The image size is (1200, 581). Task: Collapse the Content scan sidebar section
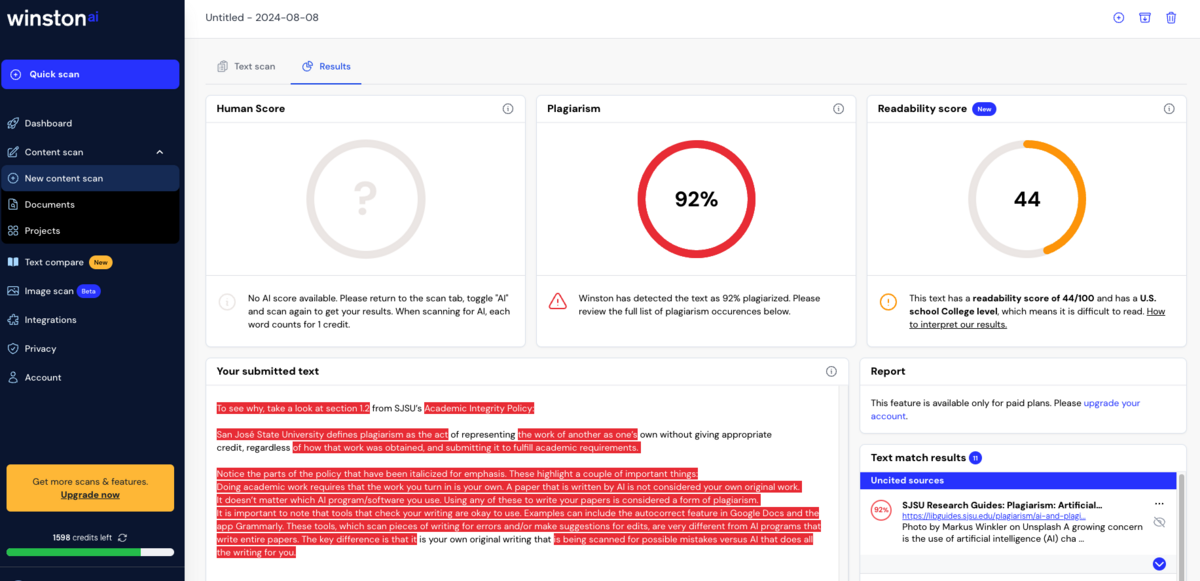point(159,152)
